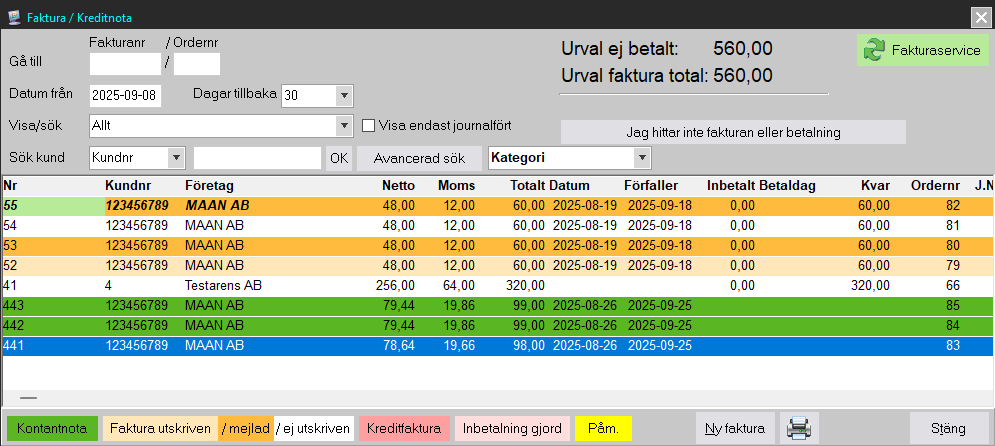This screenshot has height=446, width=995.
Task: Sort by the Nr column header
Action: [9, 186]
